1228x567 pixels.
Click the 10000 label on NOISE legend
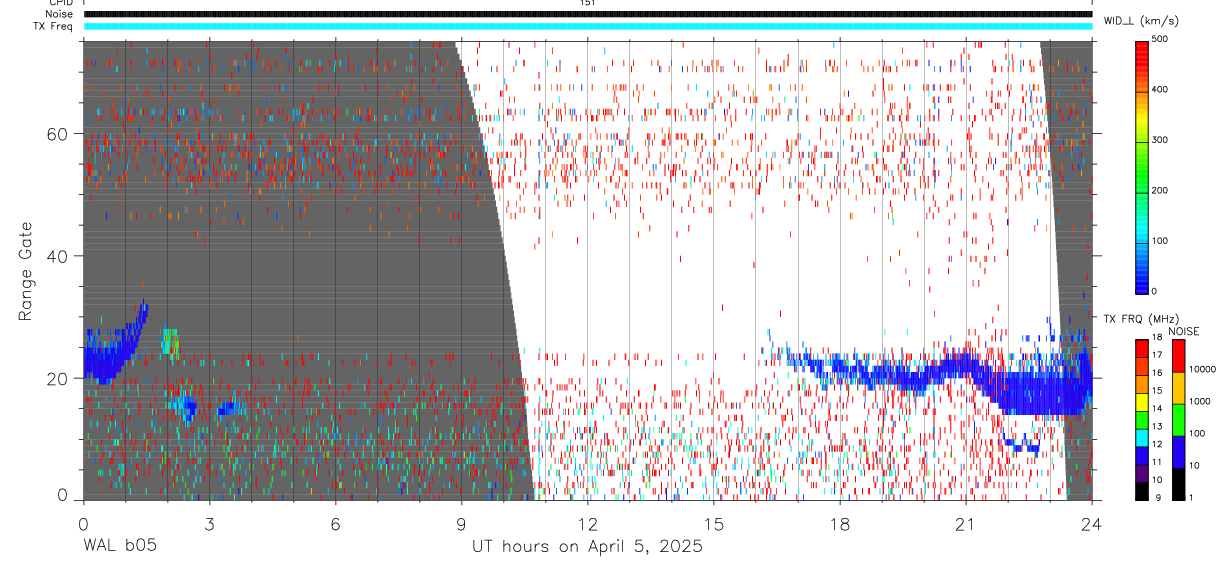click(x=1203, y=369)
